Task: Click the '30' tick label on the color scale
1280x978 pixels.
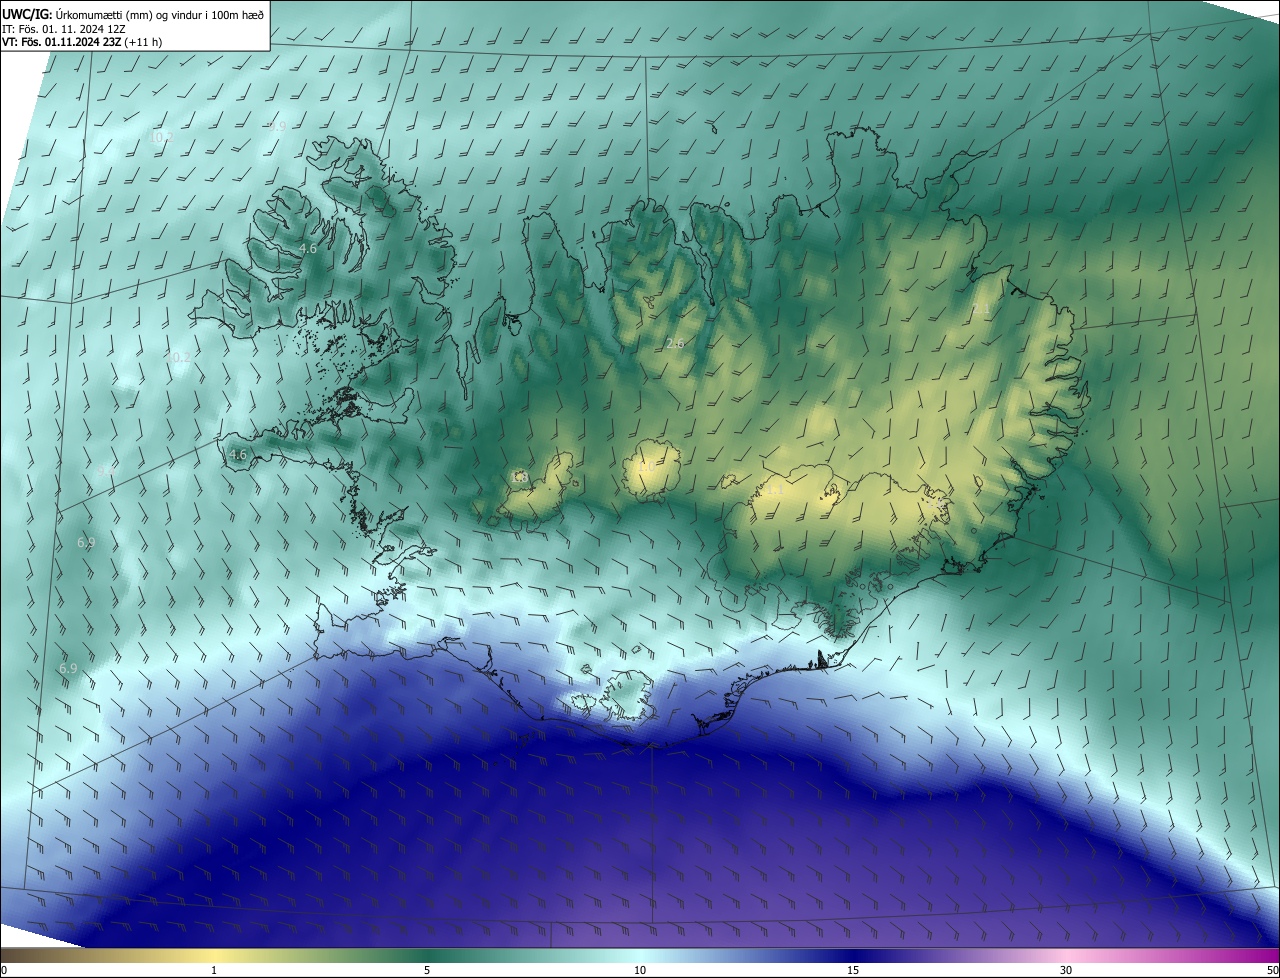Action: tap(1066, 970)
